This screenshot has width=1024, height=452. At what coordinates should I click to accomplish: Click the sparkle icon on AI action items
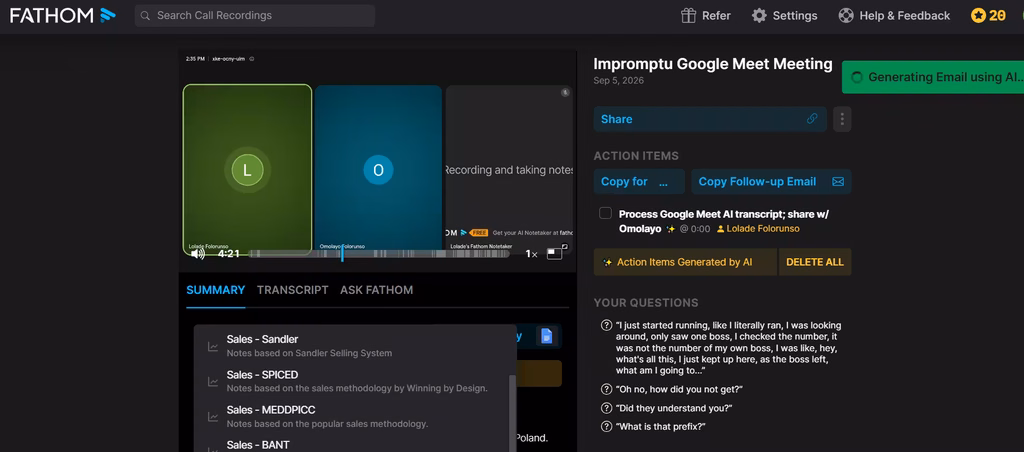[x=607, y=263]
